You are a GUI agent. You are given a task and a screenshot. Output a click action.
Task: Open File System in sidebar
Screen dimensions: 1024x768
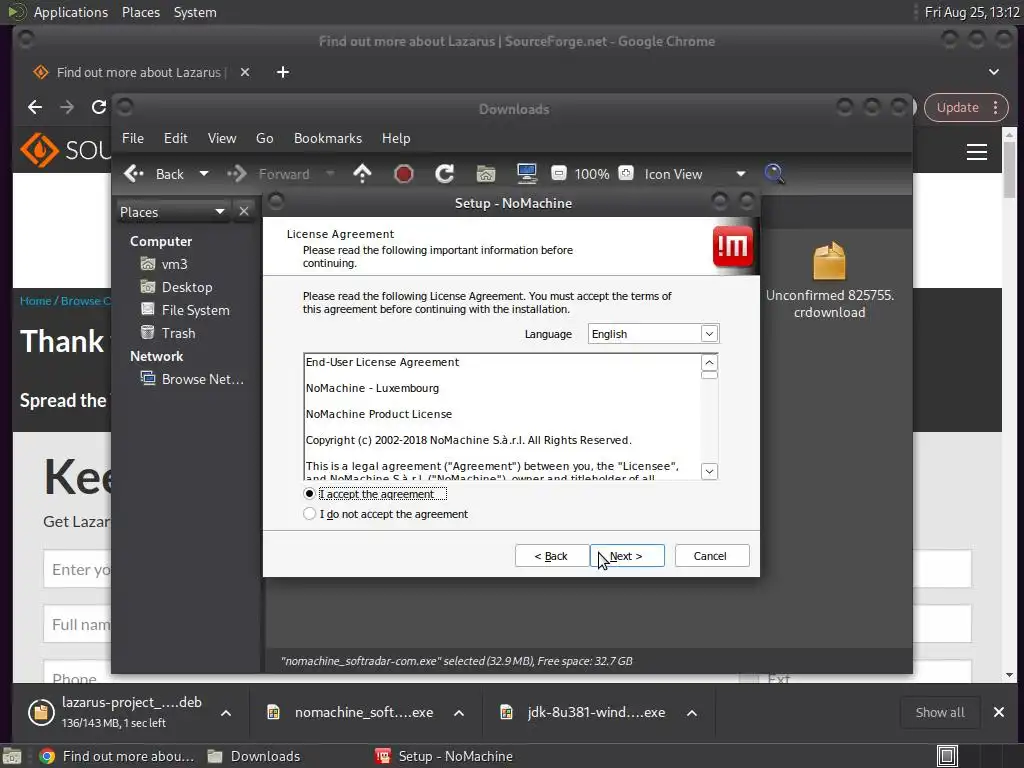pos(185,310)
